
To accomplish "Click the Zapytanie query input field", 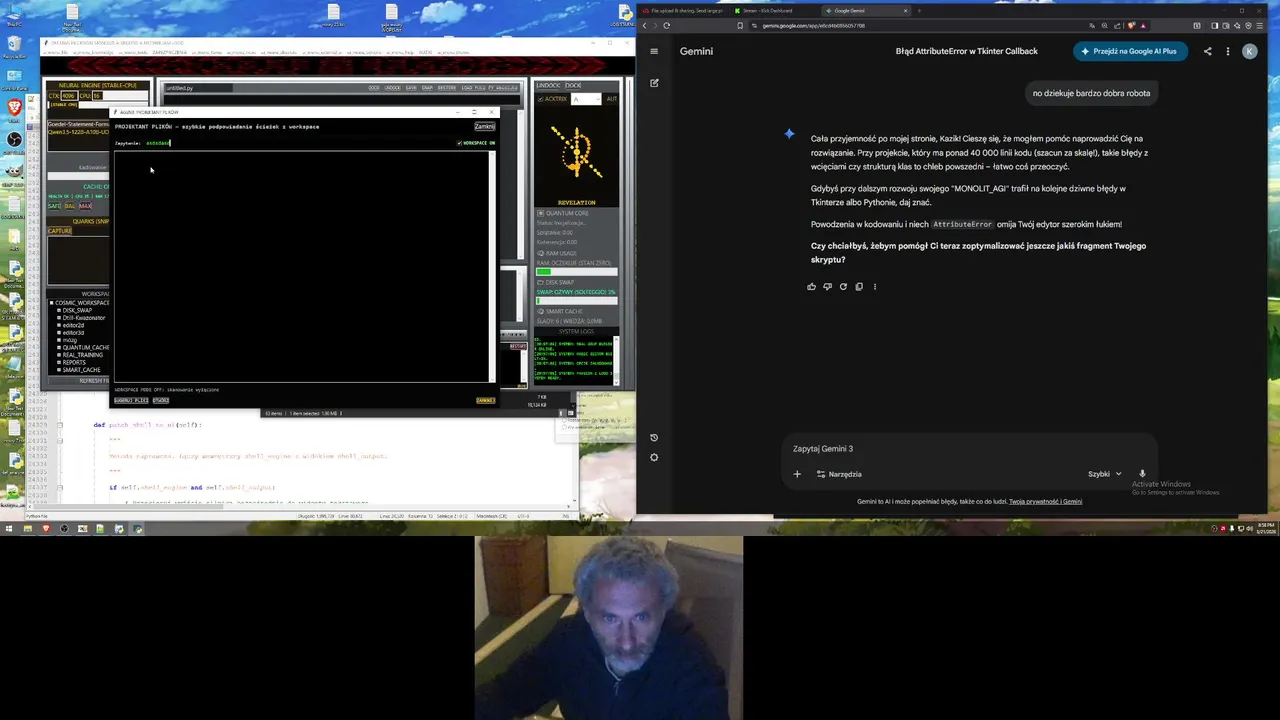I will (x=298, y=143).
